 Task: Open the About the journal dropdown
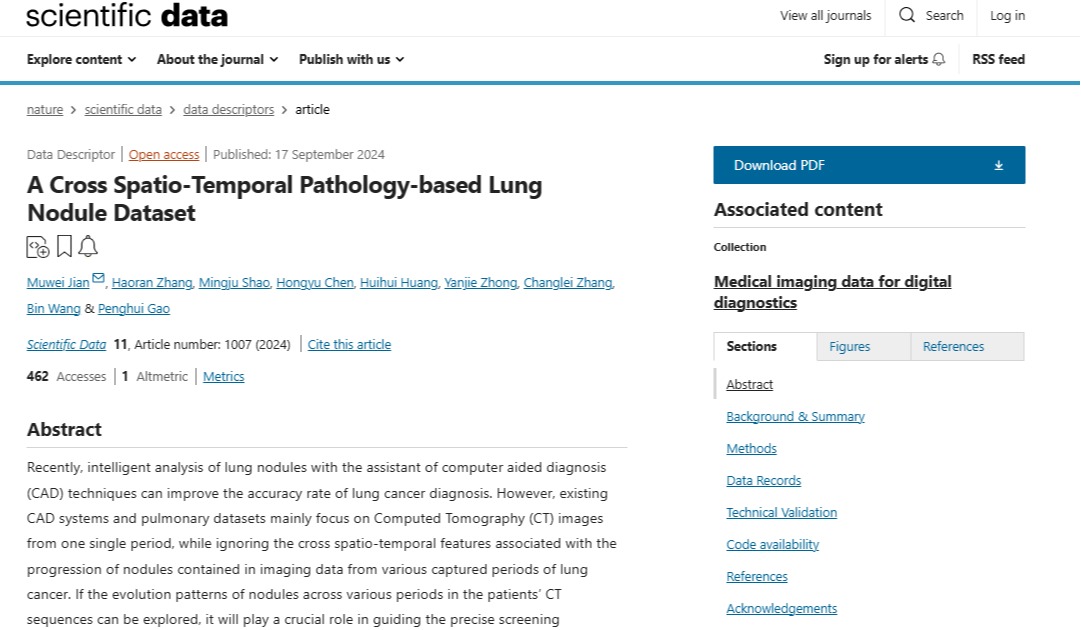click(x=217, y=60)
